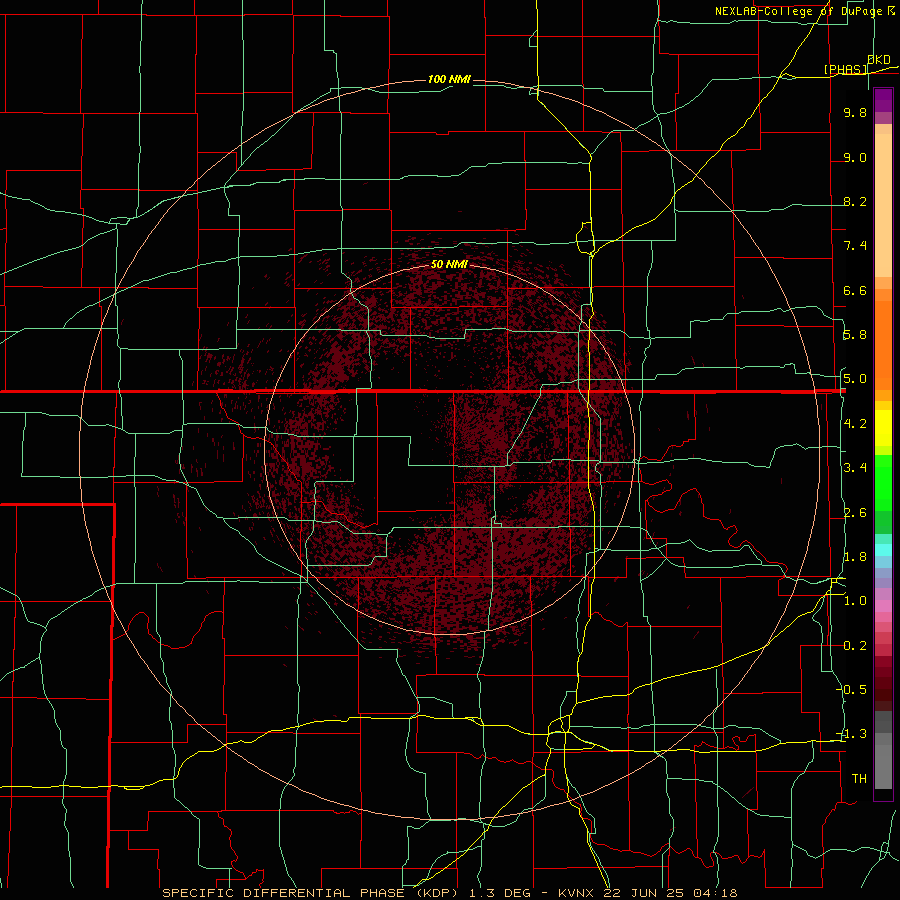Pick the yellow swatch near 4.2
900x900 pixels.
[883, 428]
